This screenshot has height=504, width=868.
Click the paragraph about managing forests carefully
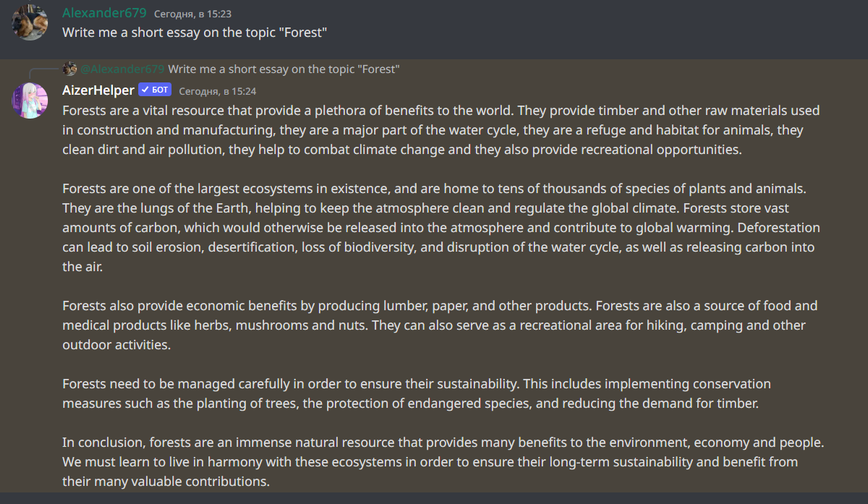[416, 394]
